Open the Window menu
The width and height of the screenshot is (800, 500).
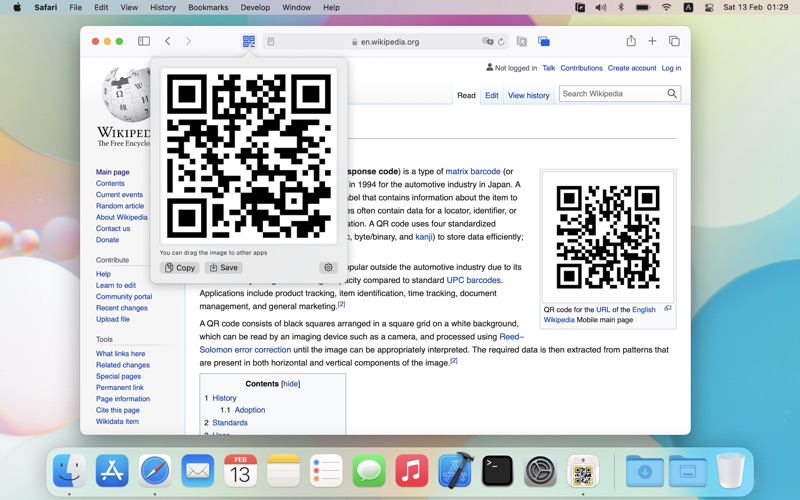click(296, 7)
